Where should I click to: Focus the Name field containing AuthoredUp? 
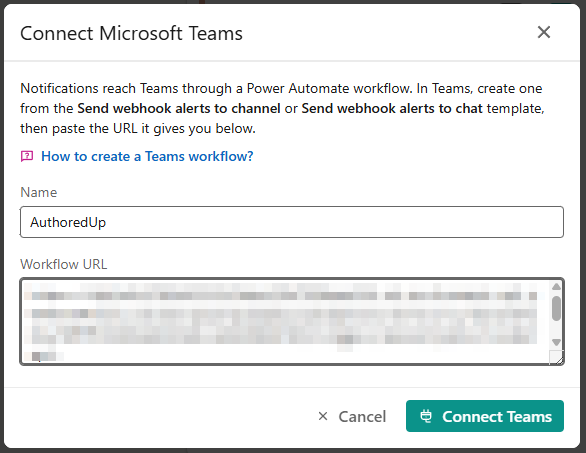[292, 222]
